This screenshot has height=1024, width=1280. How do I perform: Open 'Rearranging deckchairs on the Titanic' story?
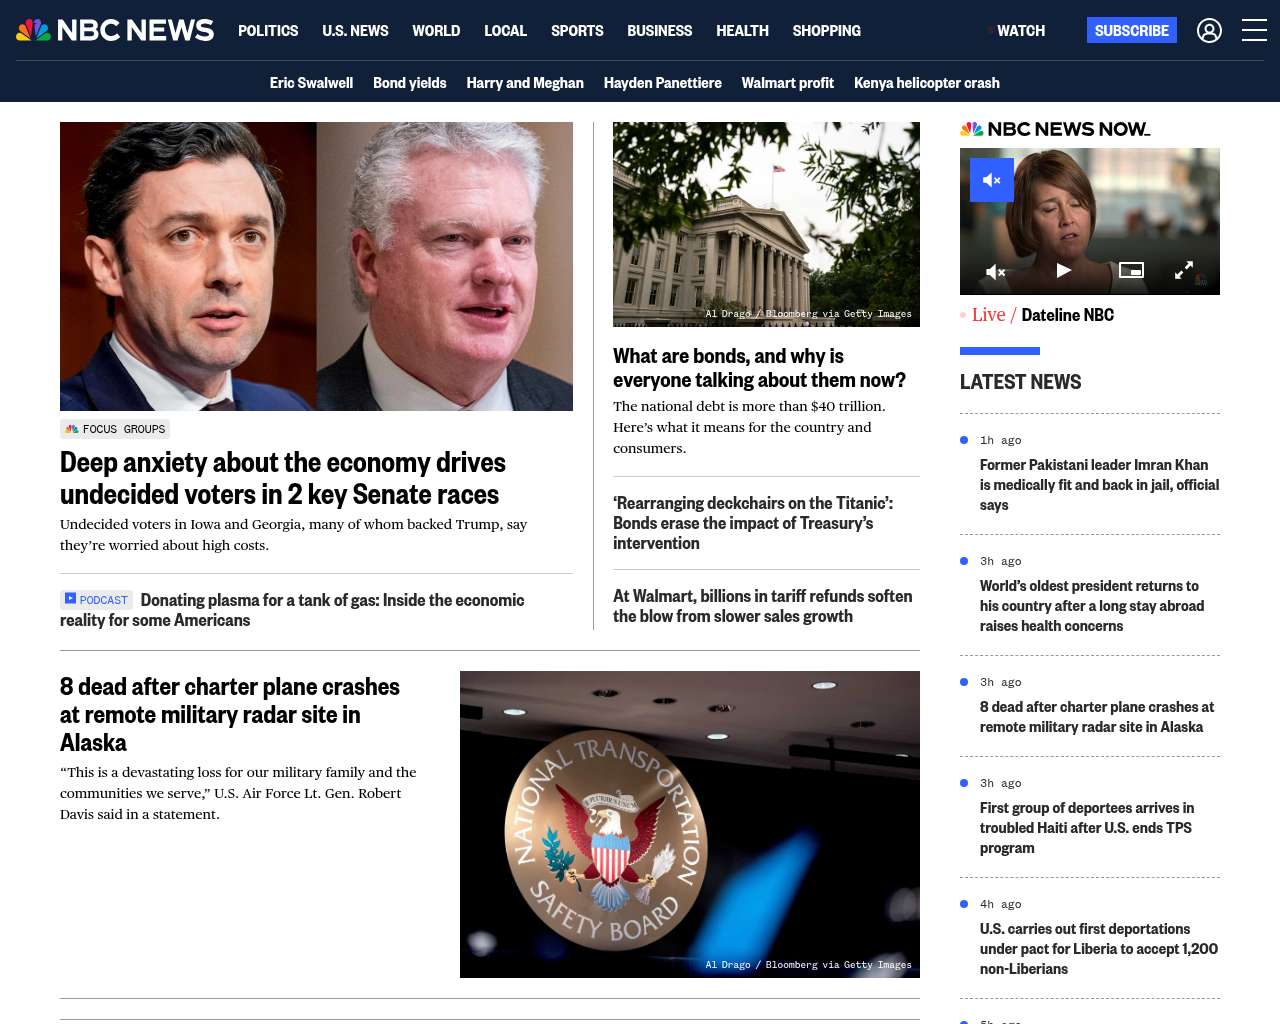tap(753, 523)
